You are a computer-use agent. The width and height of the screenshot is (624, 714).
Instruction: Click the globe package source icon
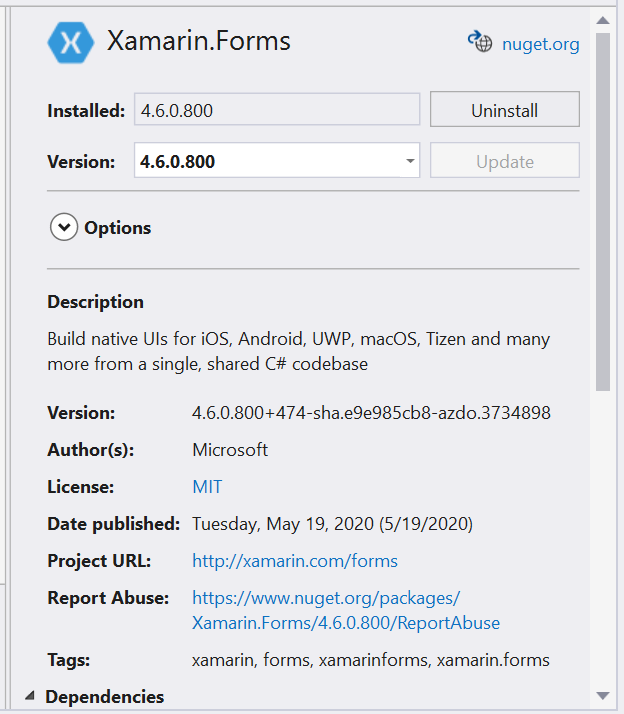pyautogui.click(x=480, y=42)
